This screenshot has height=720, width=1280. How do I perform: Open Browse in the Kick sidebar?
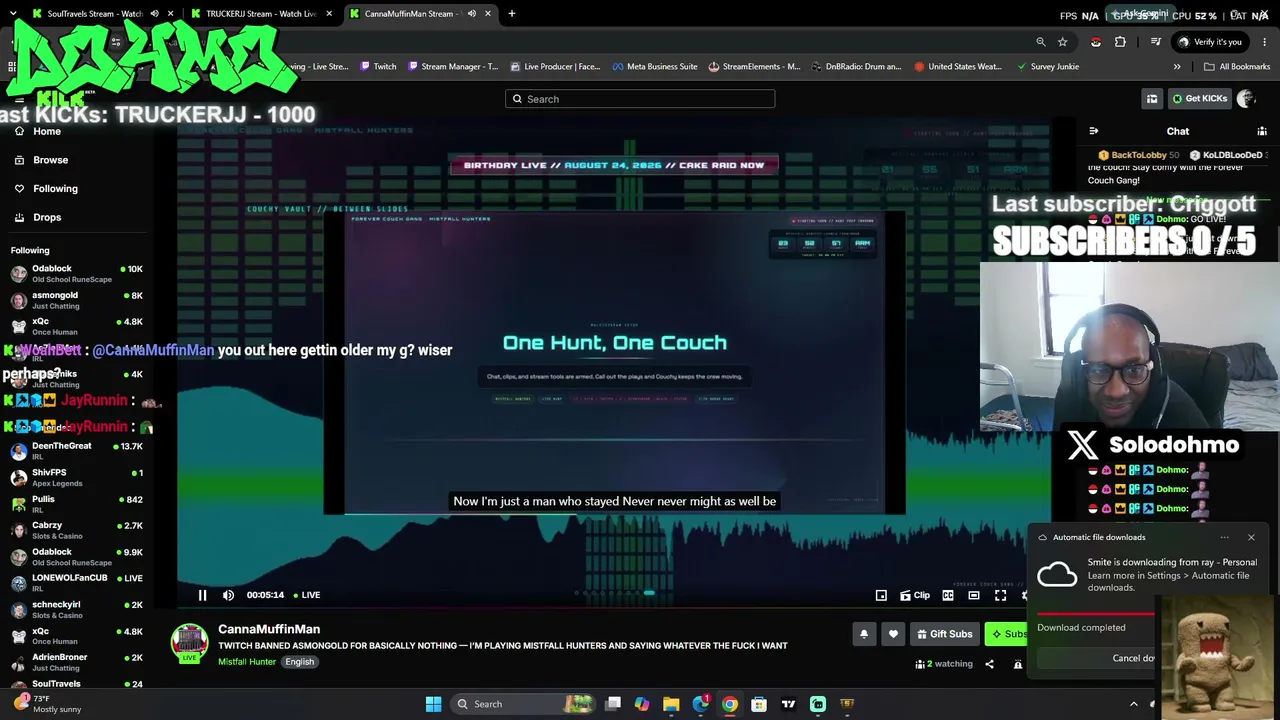(x=50, y=160)
